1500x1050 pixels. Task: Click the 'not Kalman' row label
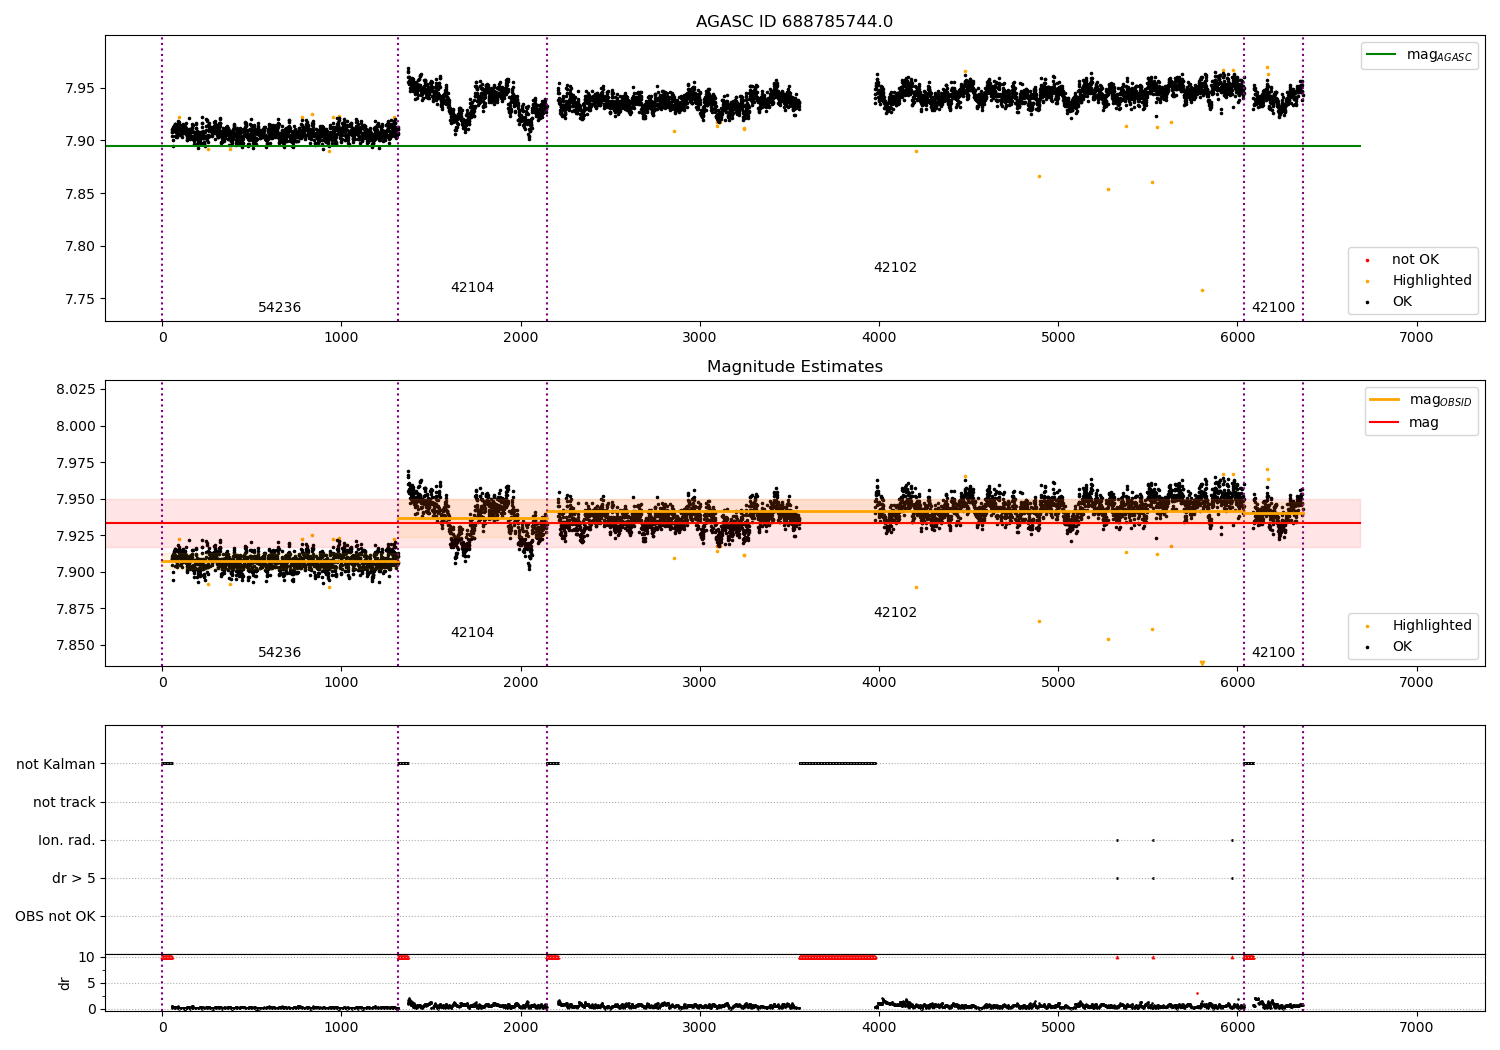click(56, 764)
